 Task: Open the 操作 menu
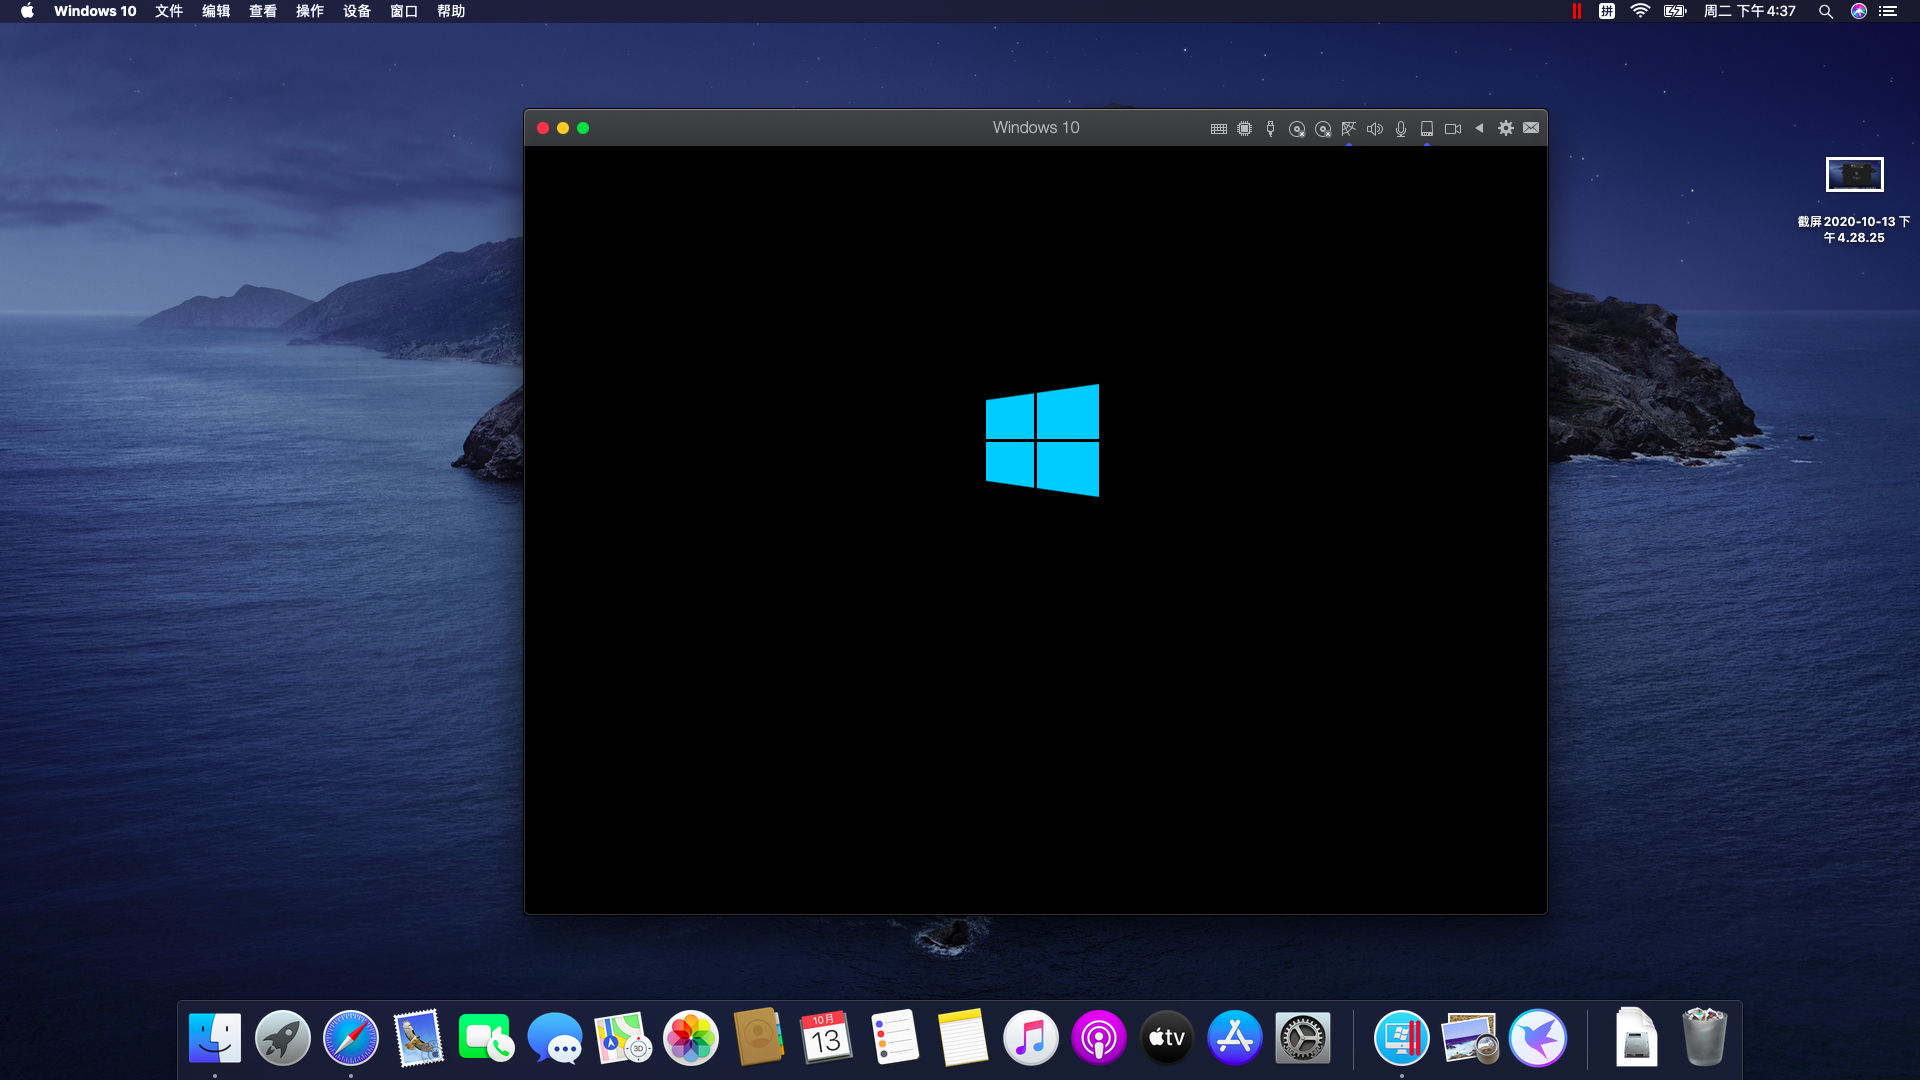tap(310, 11)
